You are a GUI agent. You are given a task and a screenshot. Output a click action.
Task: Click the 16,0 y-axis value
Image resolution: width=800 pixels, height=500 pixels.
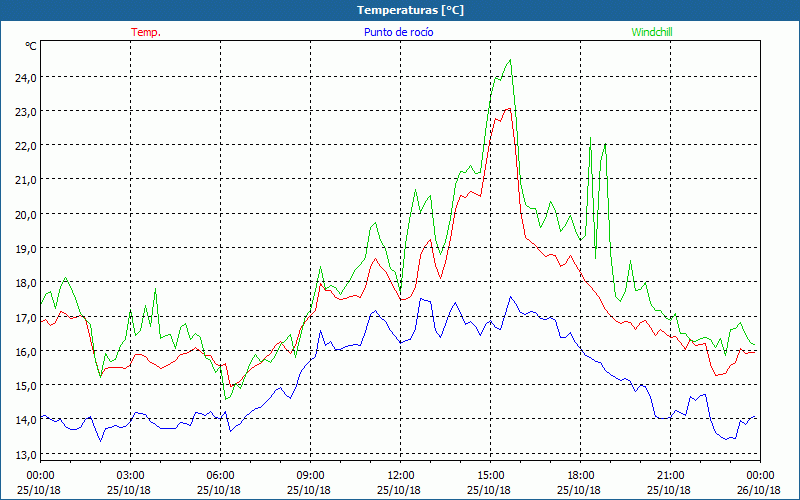pyautogui.click(x=26, y=352)
